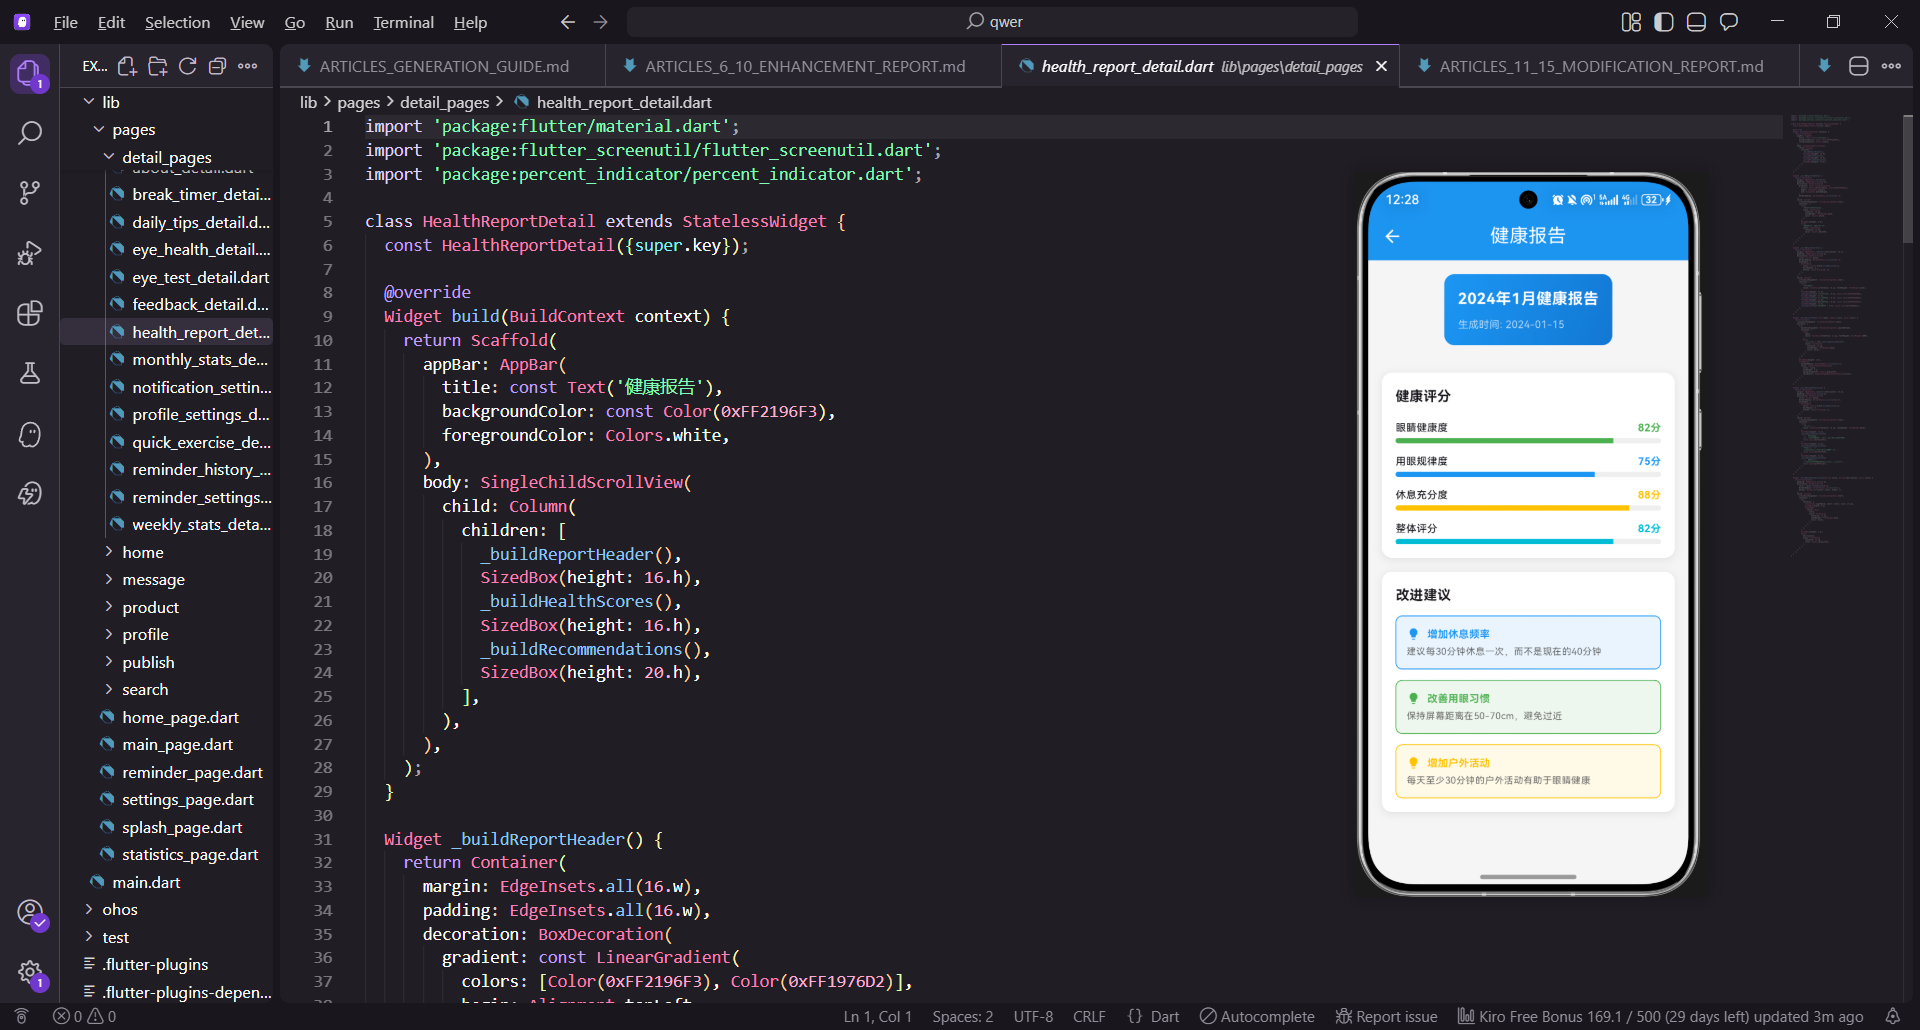1920x1030 pixels.
Task: Open the Source Control view
Action: tap(29, 193)
